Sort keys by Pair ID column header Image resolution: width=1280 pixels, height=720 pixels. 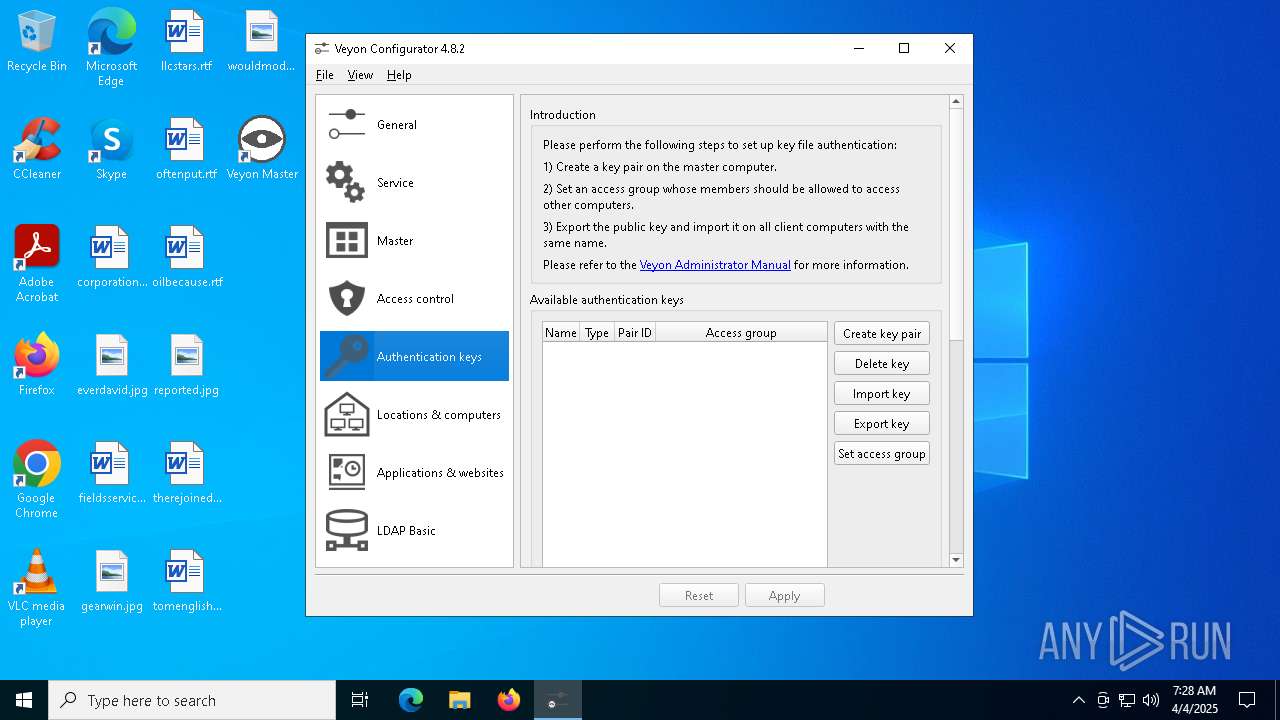click(x=635, y=333)
